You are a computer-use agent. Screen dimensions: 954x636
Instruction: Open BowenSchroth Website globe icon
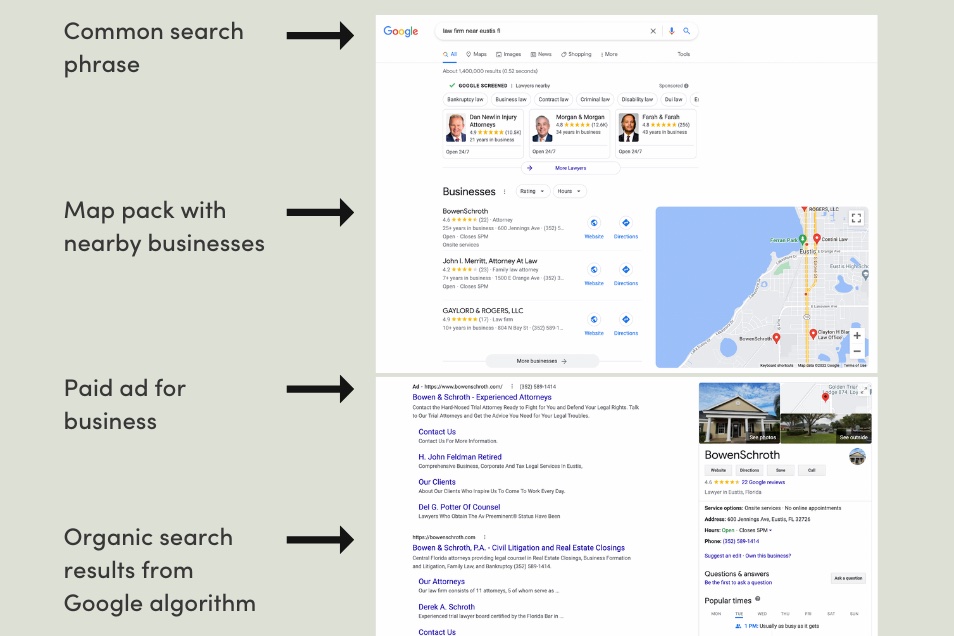(594, 223)
